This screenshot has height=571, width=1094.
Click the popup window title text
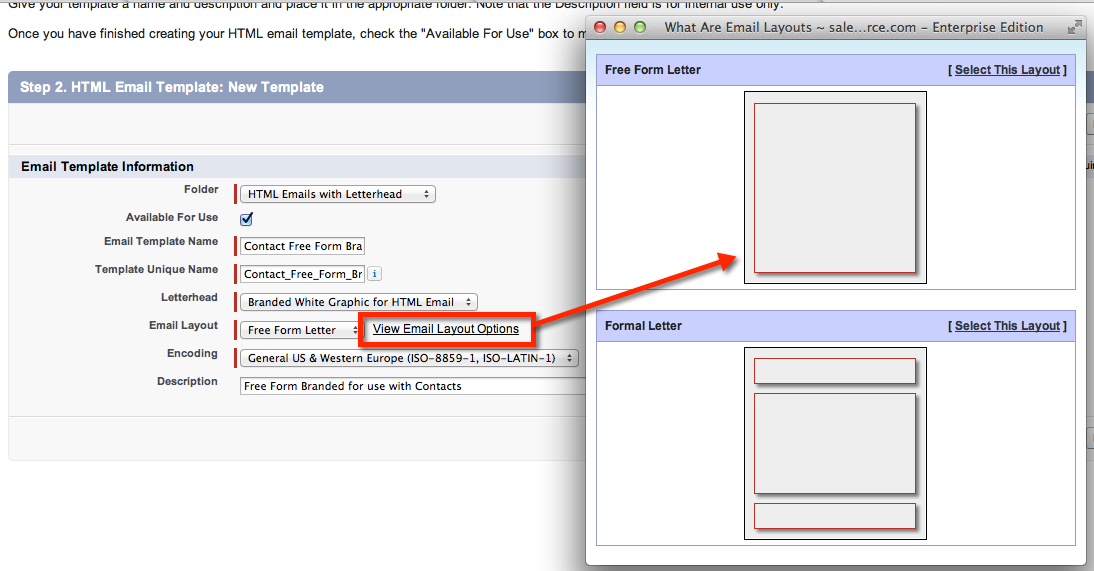[x=854, y=27]
